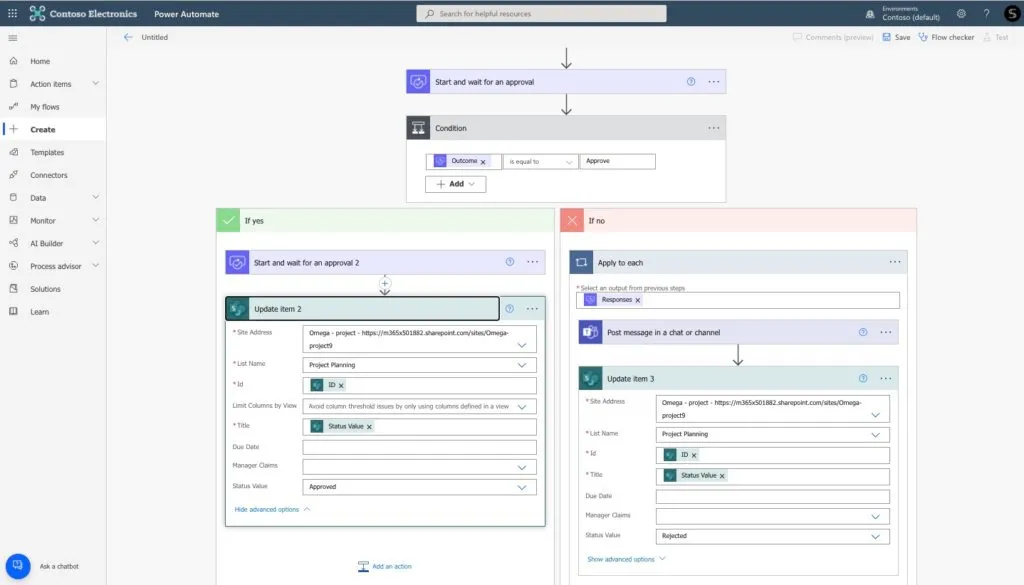Screen dimensions: 1024x585
Task: Click Test in the top toolbar
Action: click(x=996, y=37)
